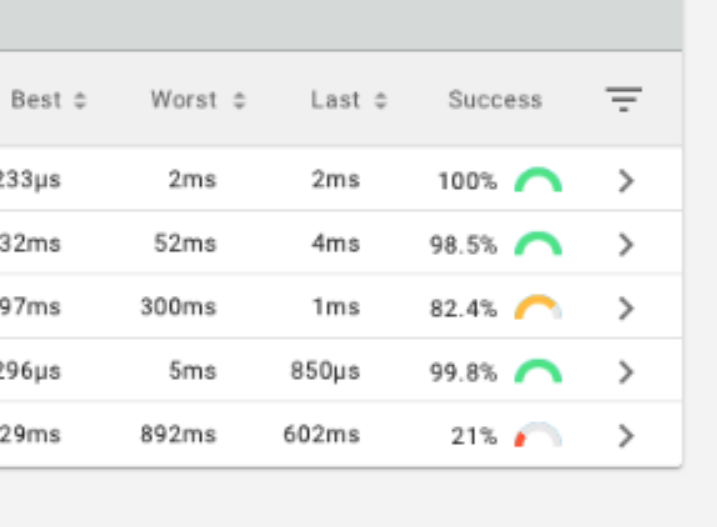Click the 1ms last time cell
This screenshot has height=527, width=717.
pos(336,307)
